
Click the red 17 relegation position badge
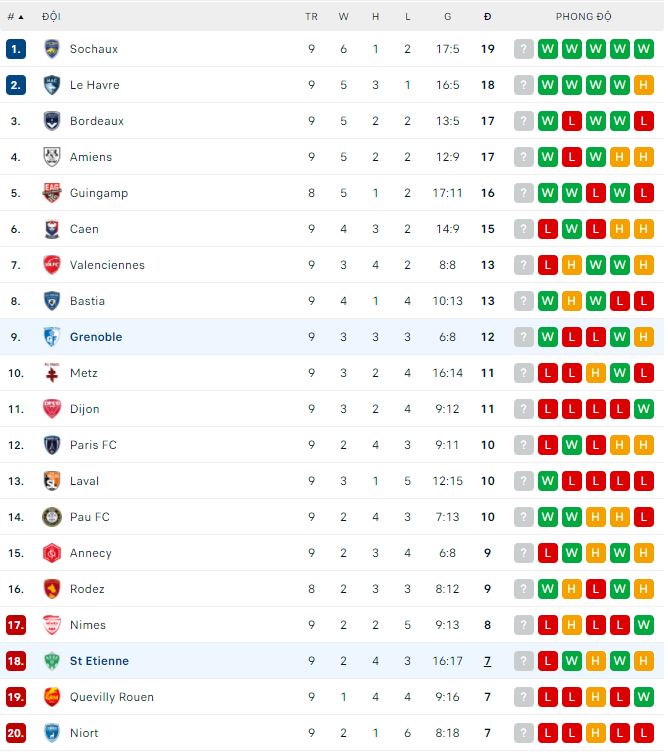click(x=15, y=625)
